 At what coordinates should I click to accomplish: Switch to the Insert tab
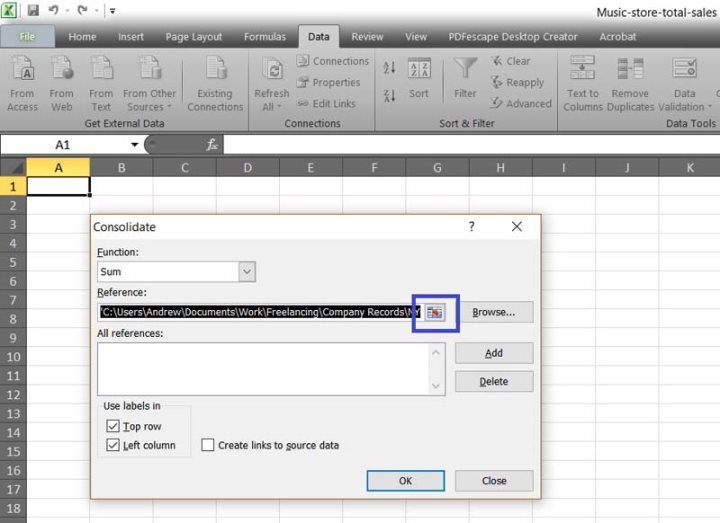131,37
